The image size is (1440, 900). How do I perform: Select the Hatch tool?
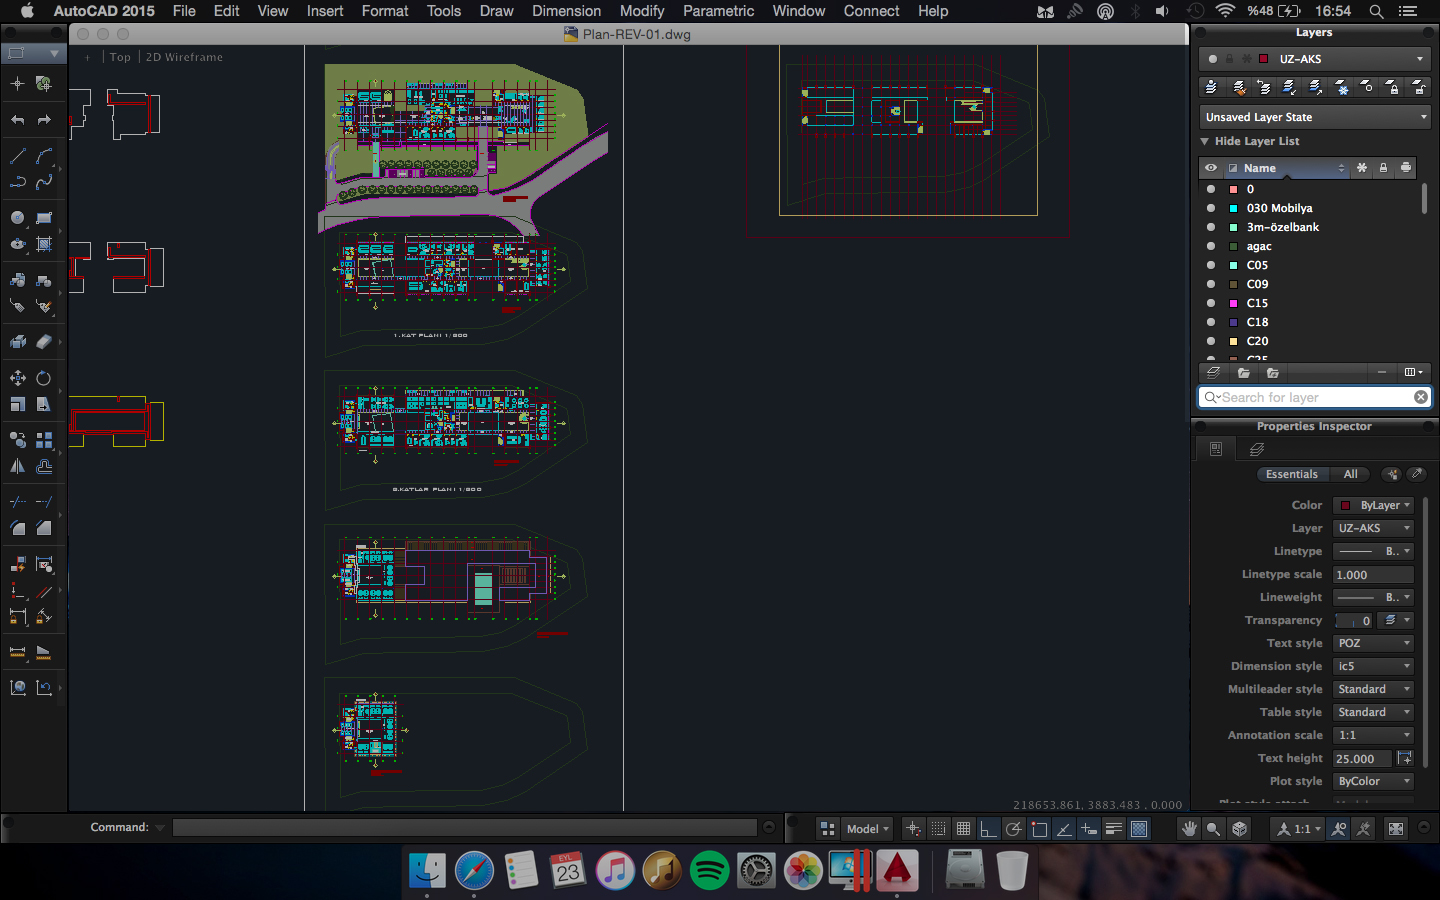[x=44, y=244]
